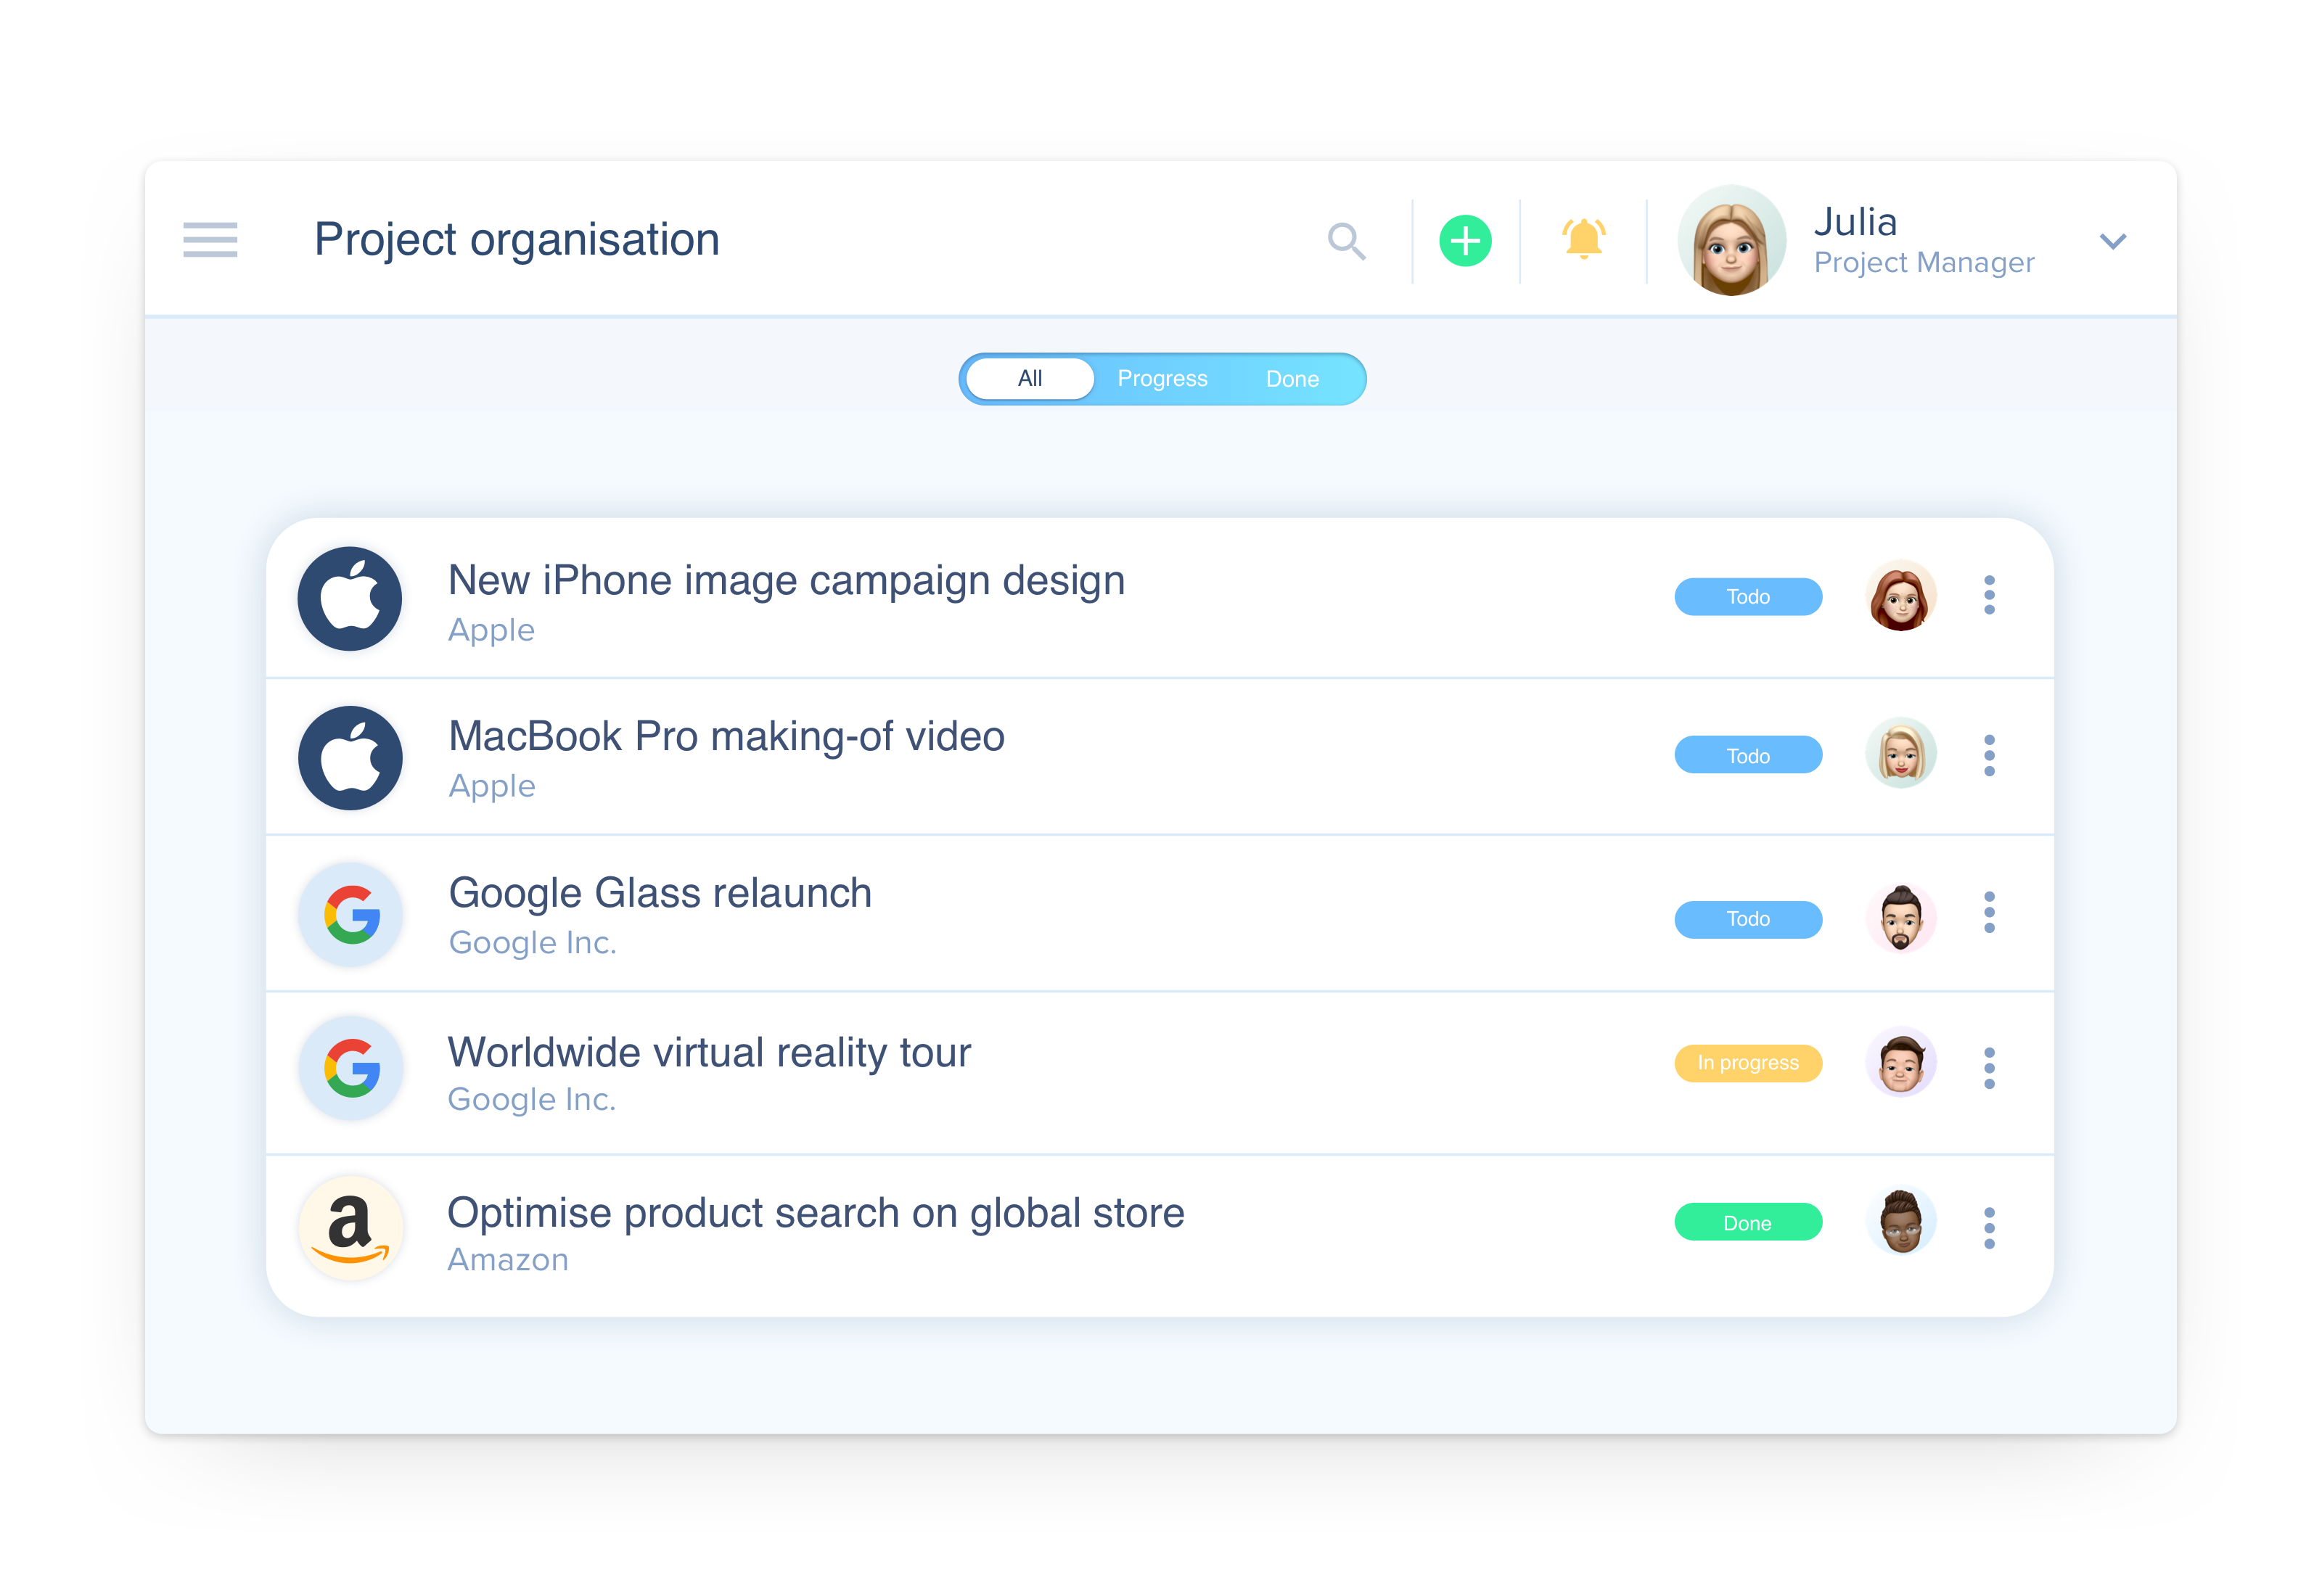Click Julia's profile avatar
2322x1596 pixels.
1731,240
